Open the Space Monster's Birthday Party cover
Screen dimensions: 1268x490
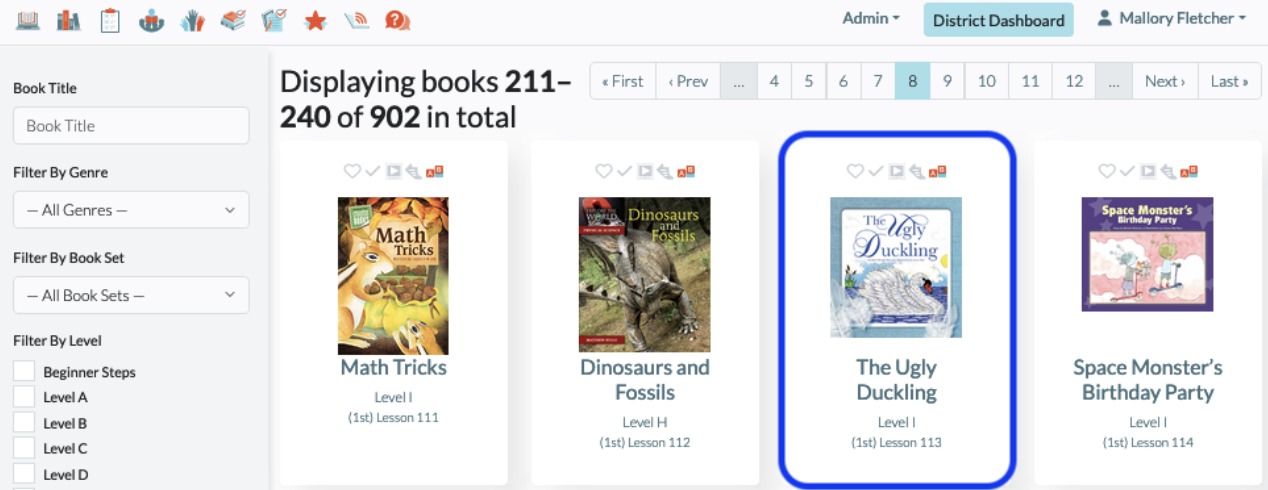click(1148, 254)
